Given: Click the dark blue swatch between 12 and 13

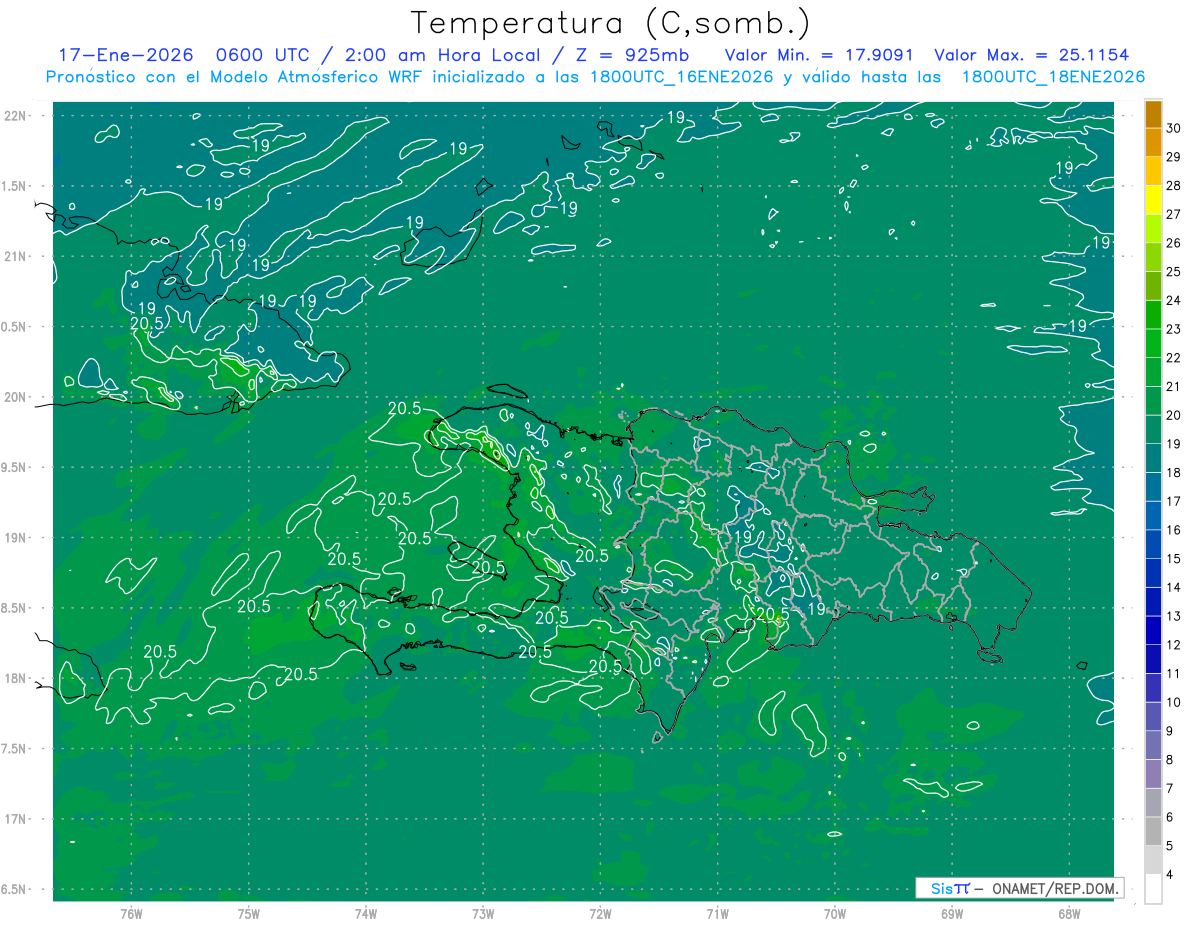Looking at the screenshot, I should [1153, 631].
